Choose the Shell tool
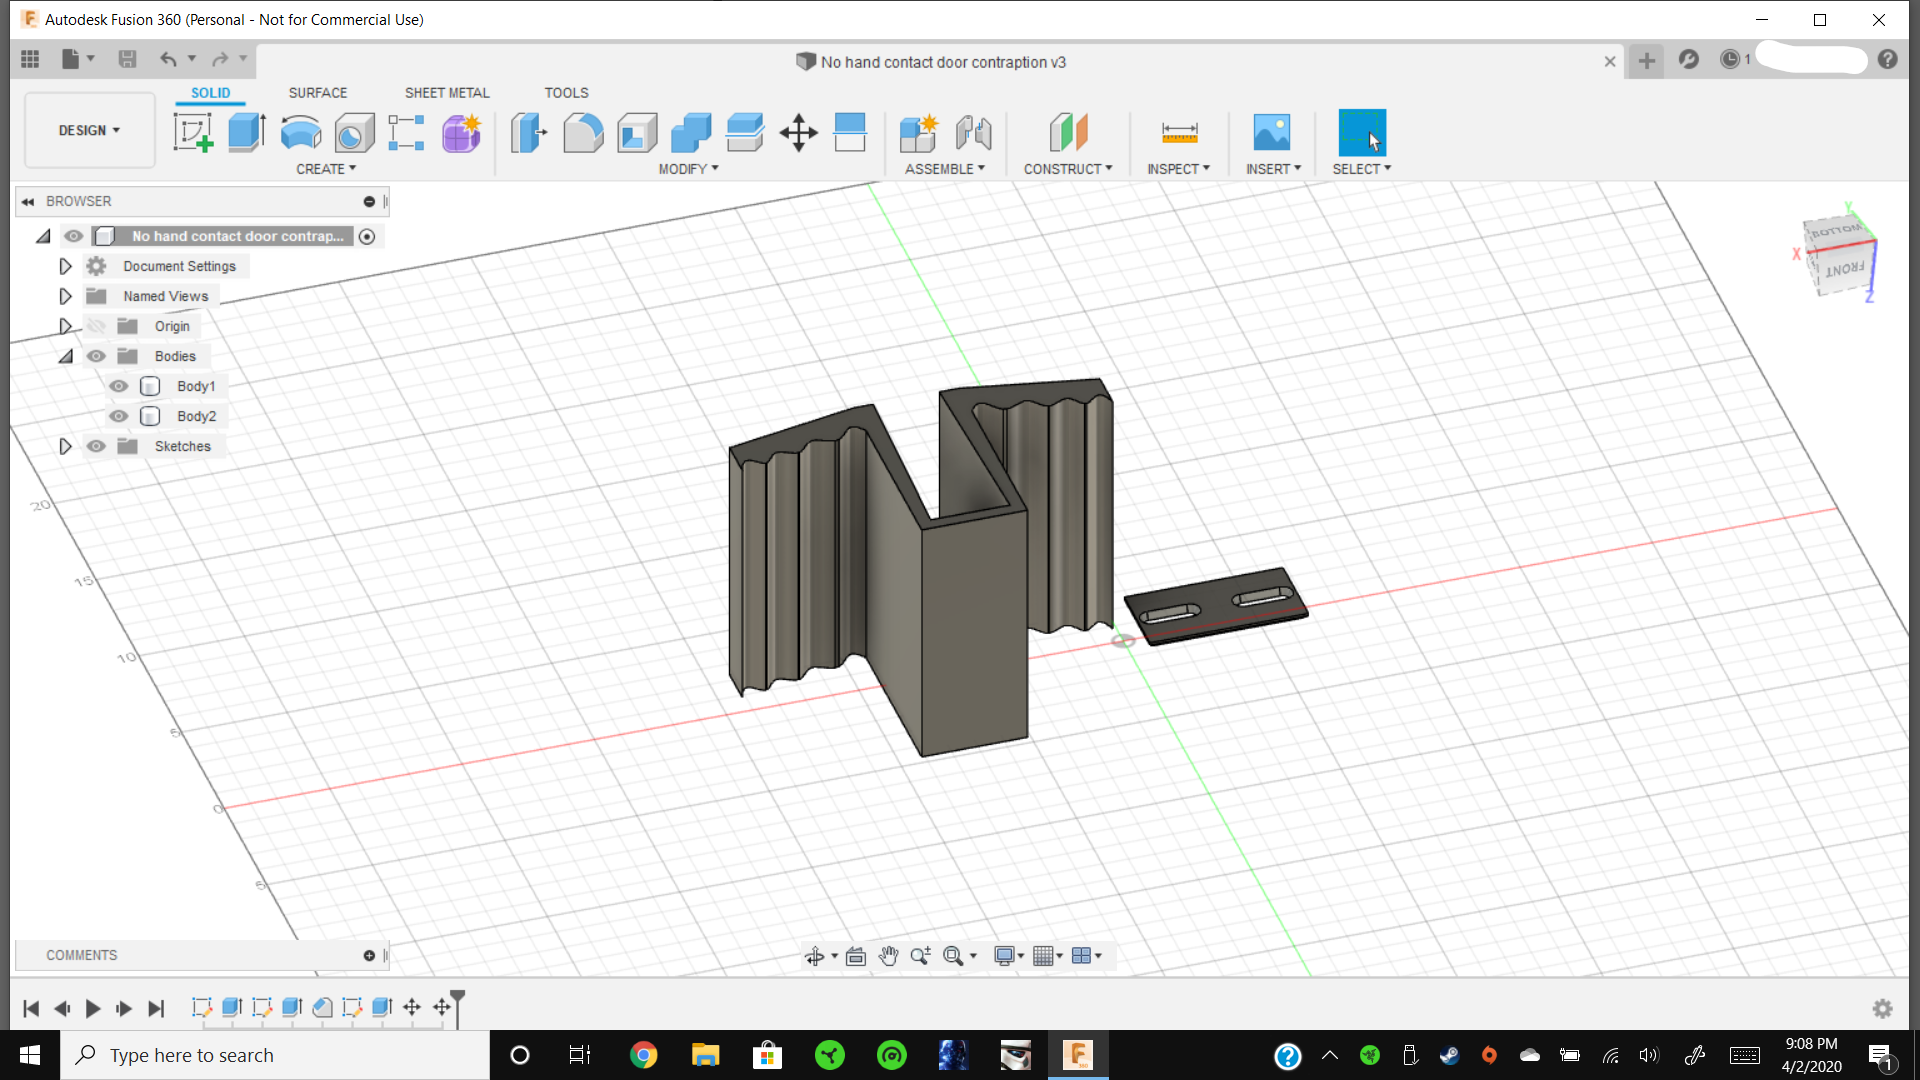This screenshot has width=1920, height=1080. click(x=637, y=132)
